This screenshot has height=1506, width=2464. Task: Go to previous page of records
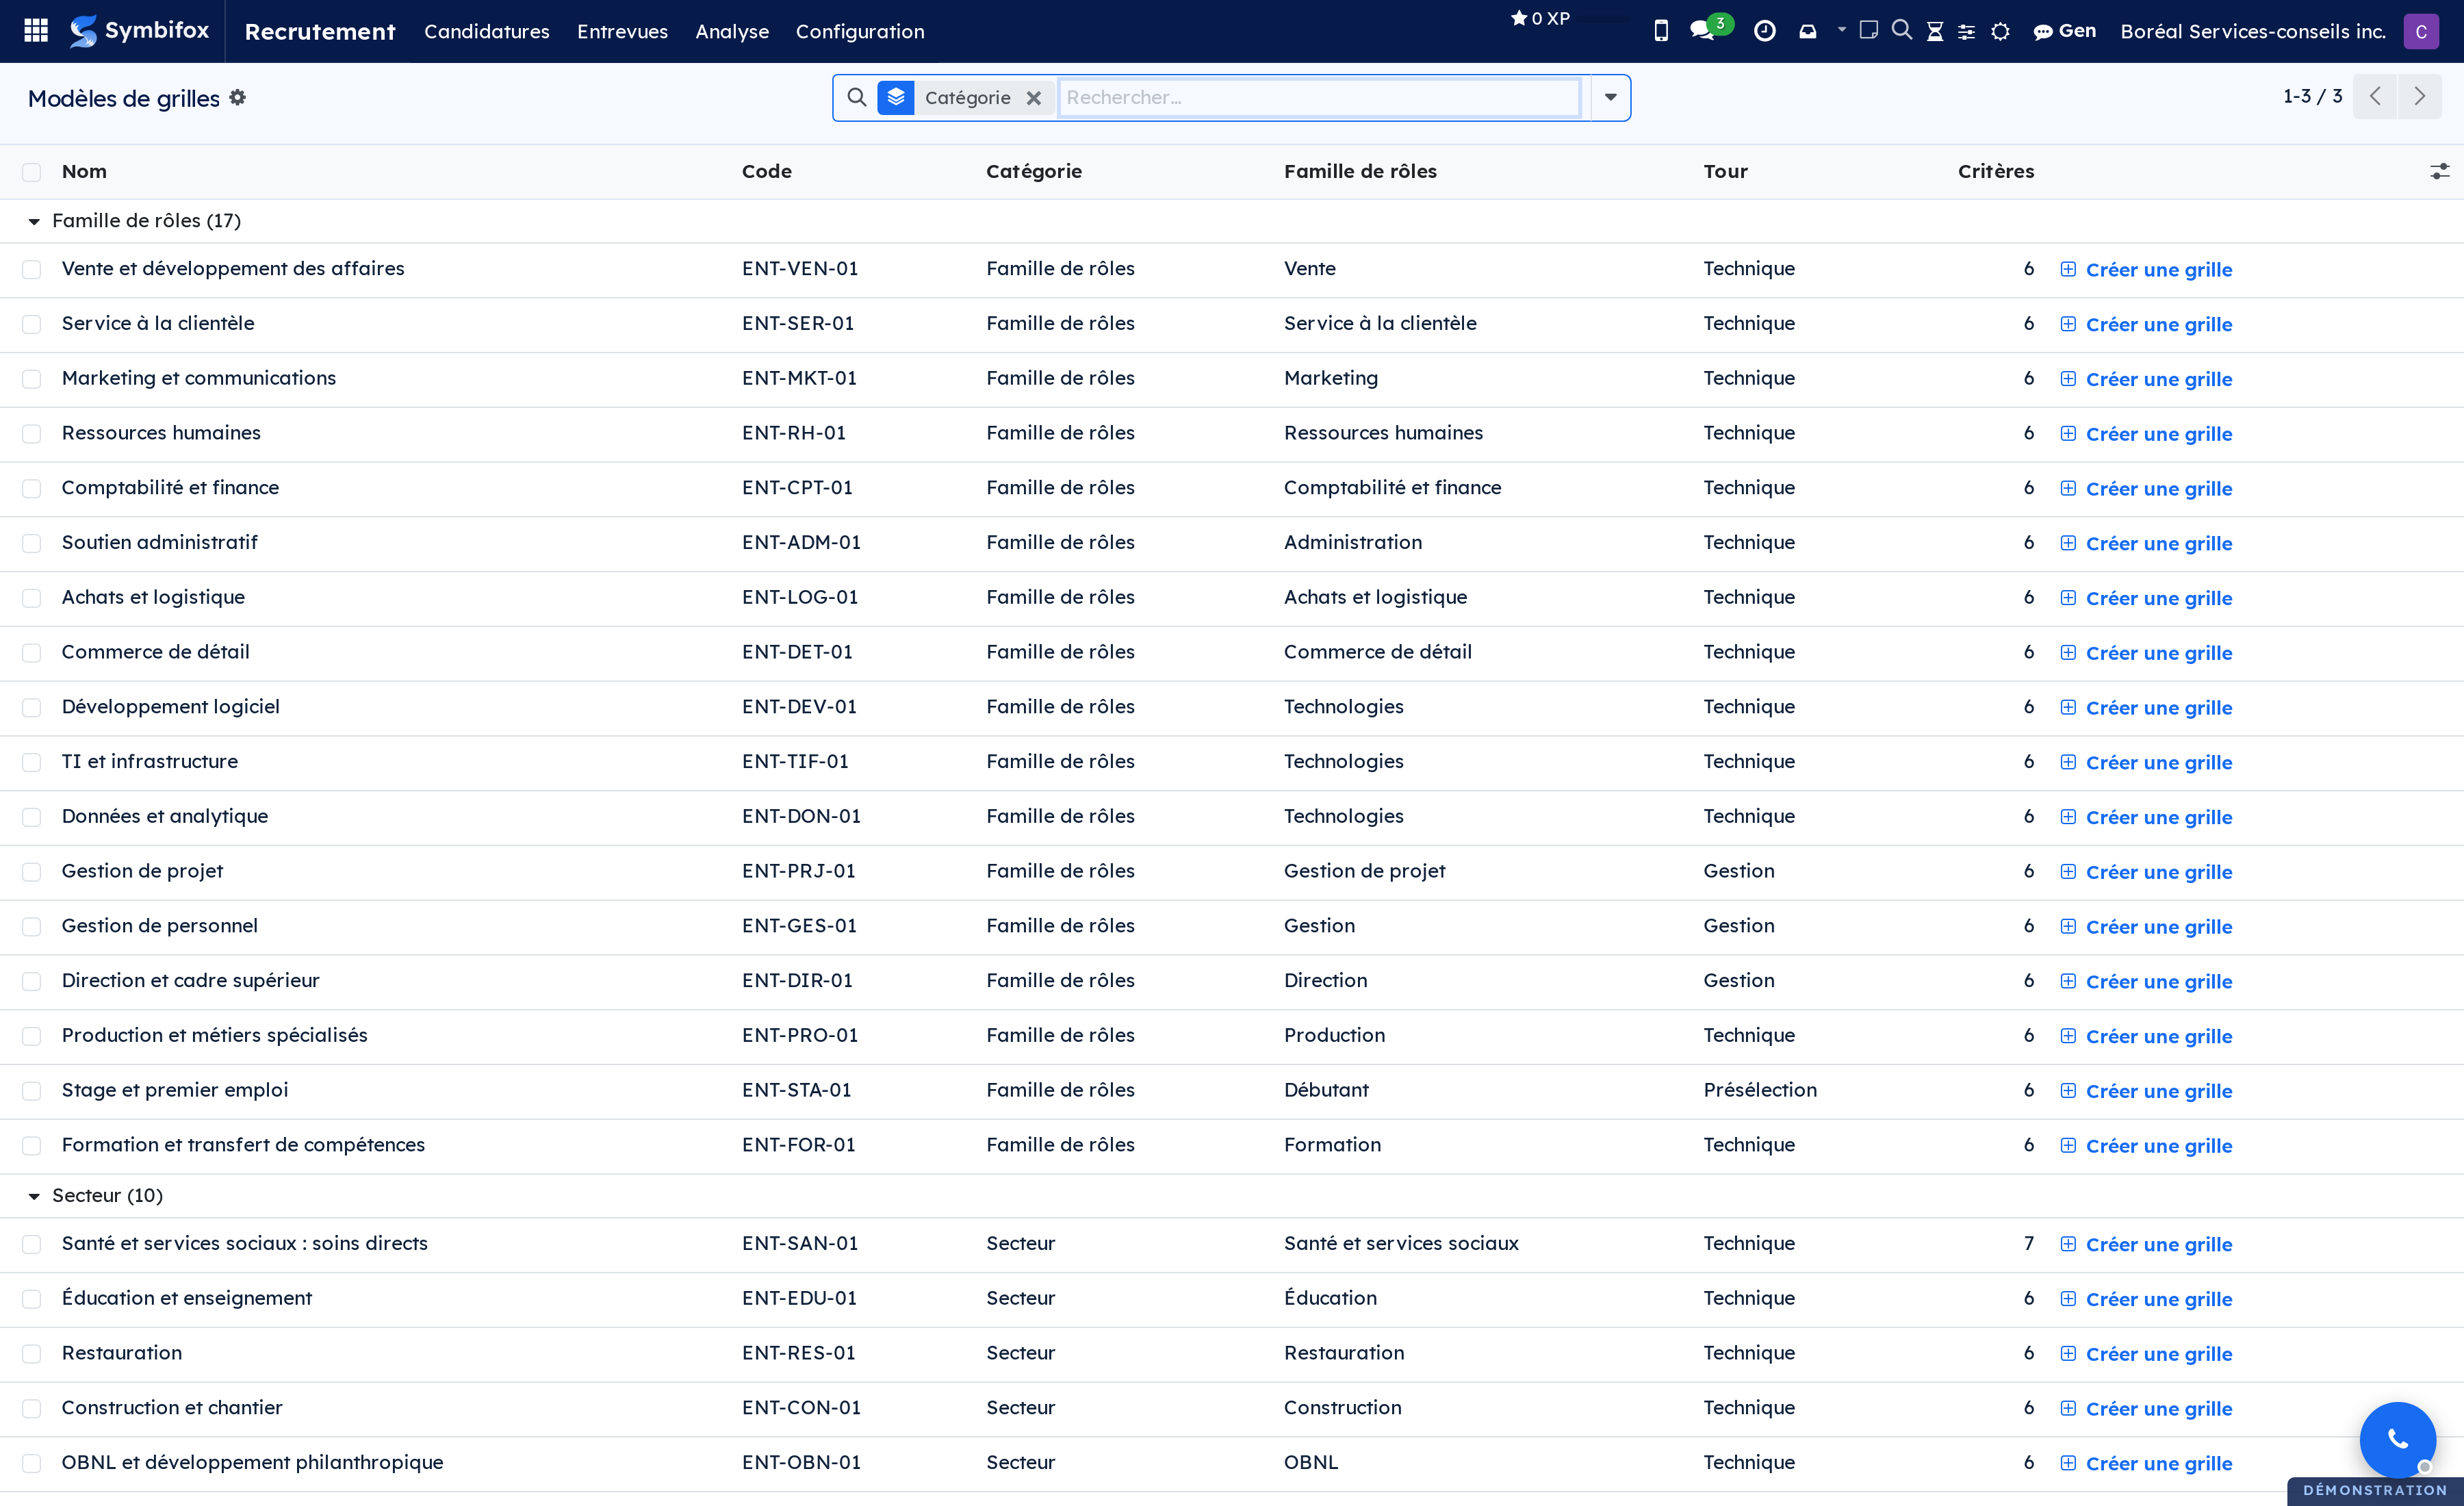click(x=2375, y=96)
